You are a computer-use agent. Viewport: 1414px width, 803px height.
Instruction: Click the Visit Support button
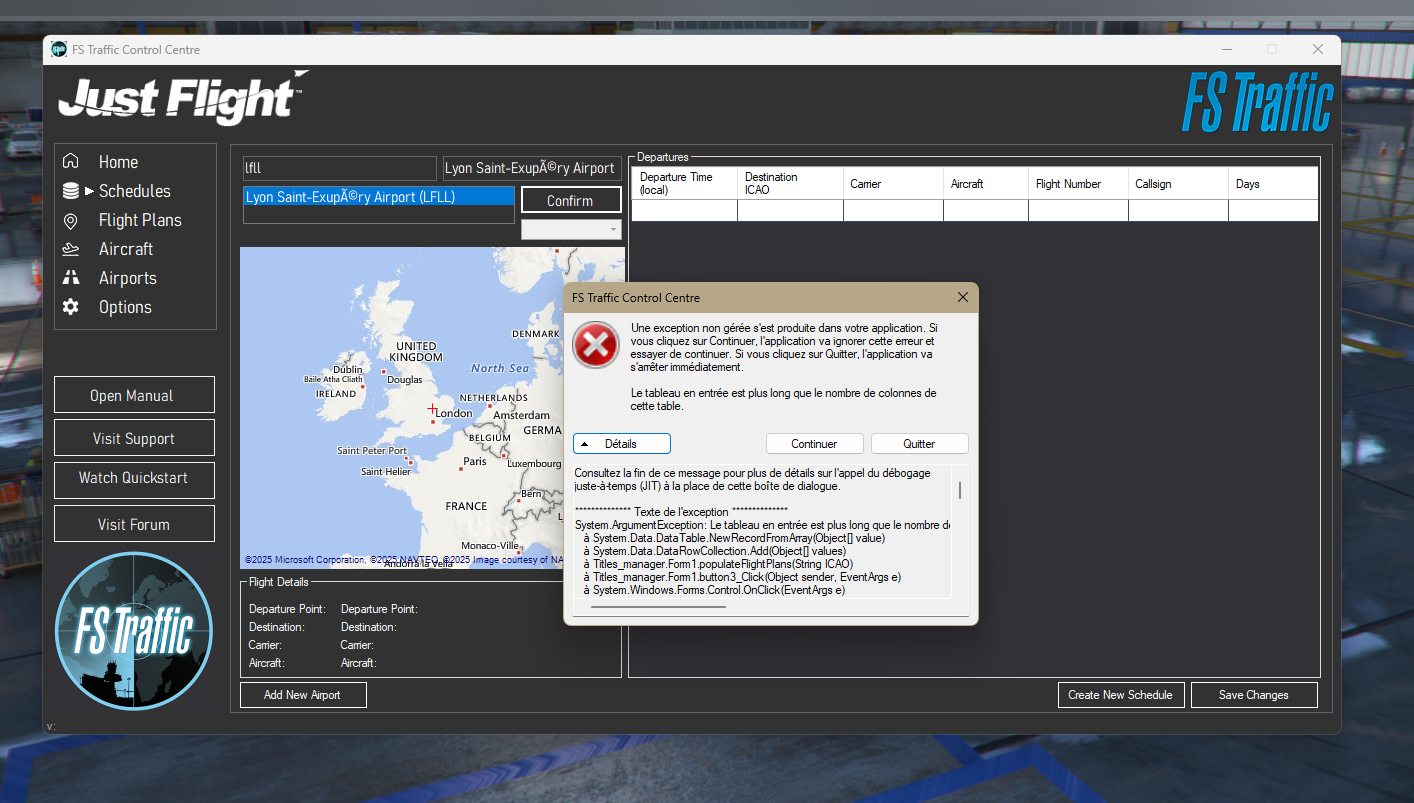point(134,438)
